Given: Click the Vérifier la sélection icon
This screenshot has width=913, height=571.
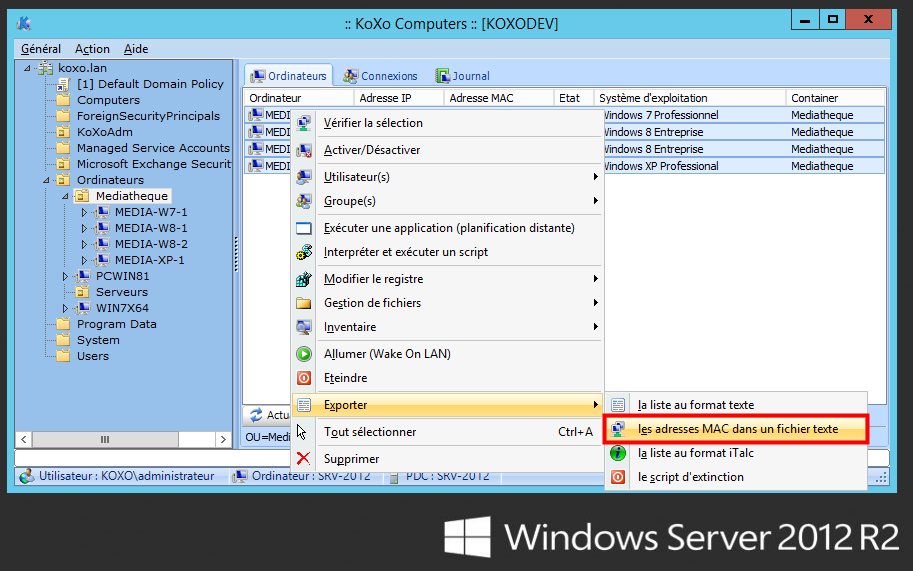Looking at the screenshot, I should [303, 123].
